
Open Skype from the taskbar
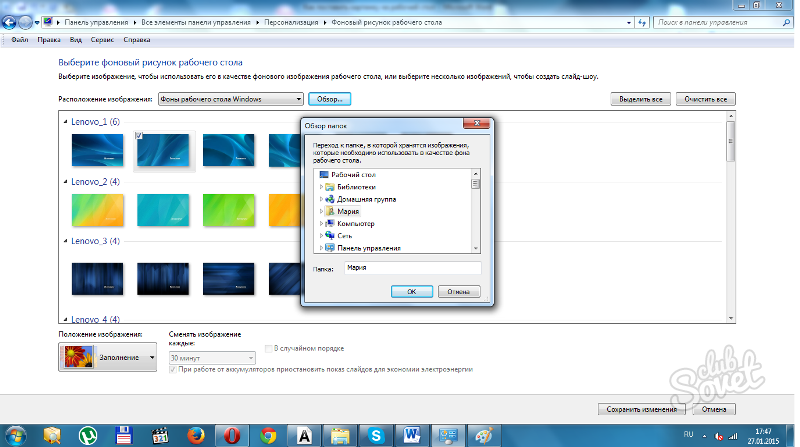[374, 435]
